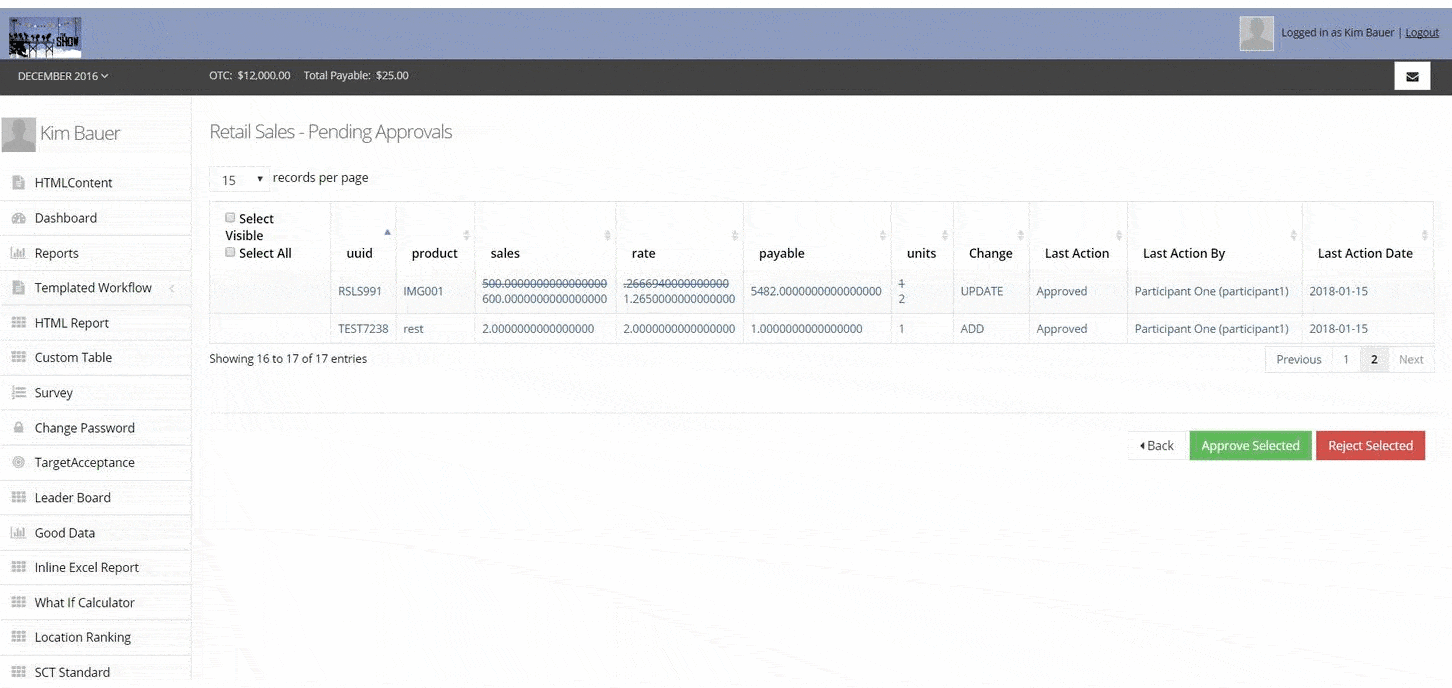Click the Inline Excel Report grid icon

coord(18,567)
